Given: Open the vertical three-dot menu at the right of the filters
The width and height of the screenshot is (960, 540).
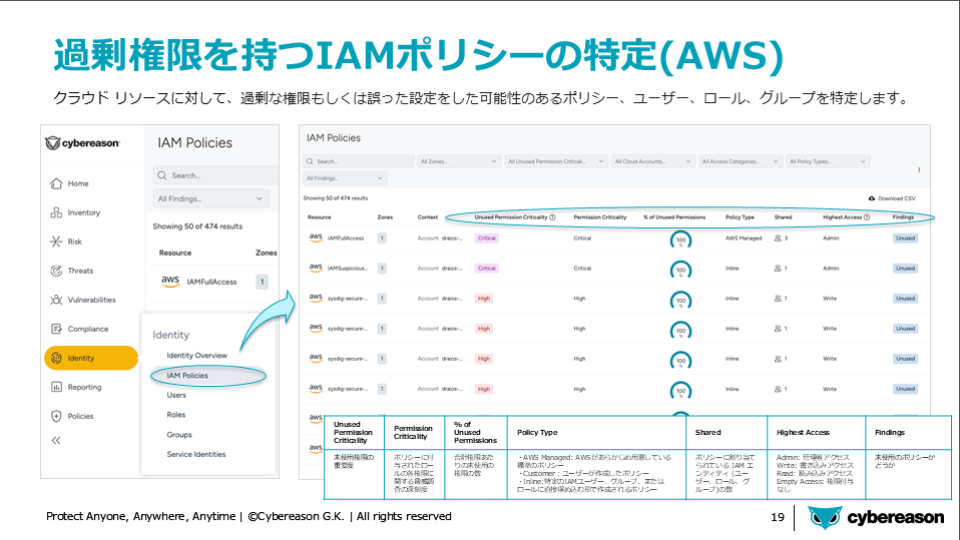Looking at the screenshot, I should pyautogui.click(x=919, y=170).
